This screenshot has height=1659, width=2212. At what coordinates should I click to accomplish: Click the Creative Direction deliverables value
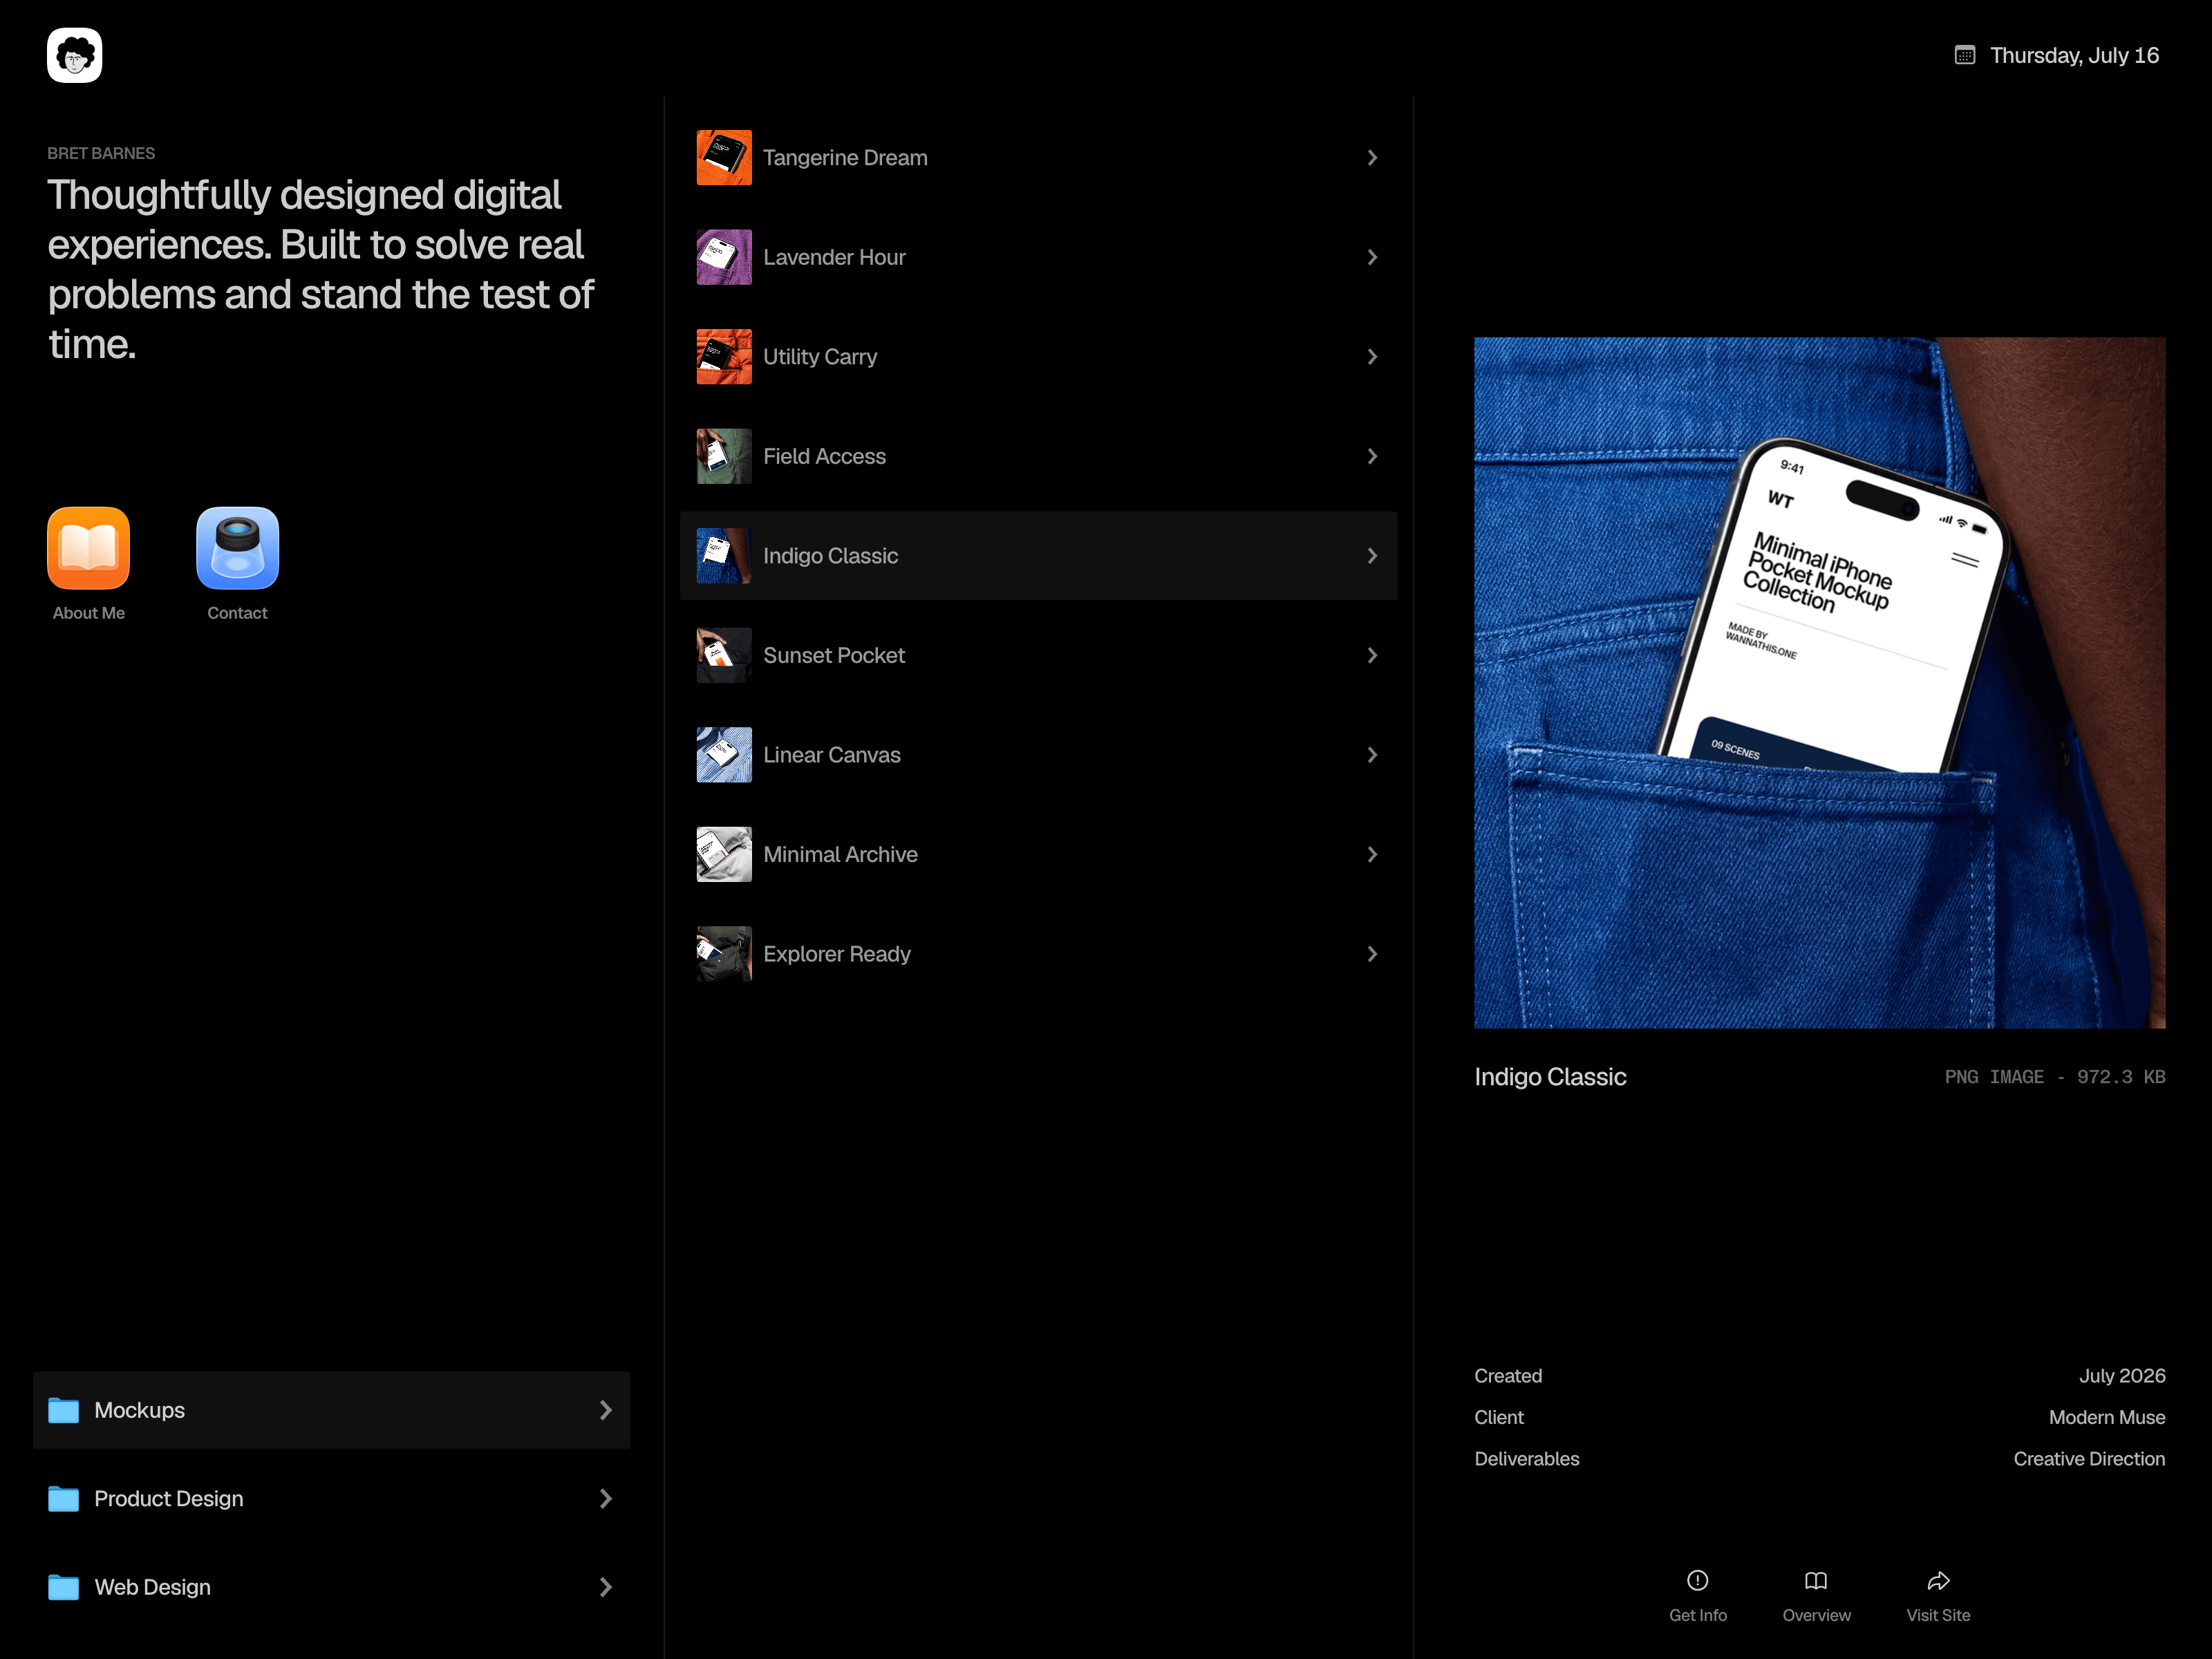[2089, 1459]
